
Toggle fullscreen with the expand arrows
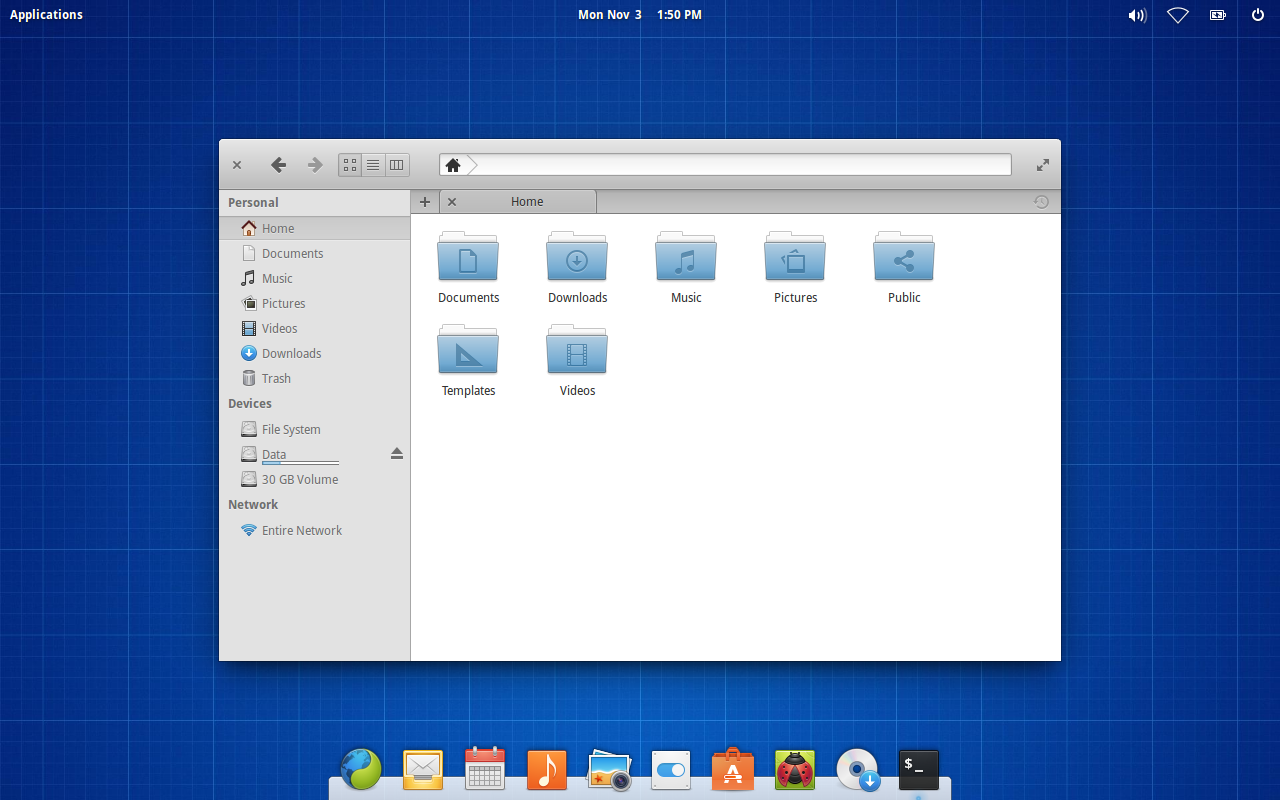(x=1042, y=164)
